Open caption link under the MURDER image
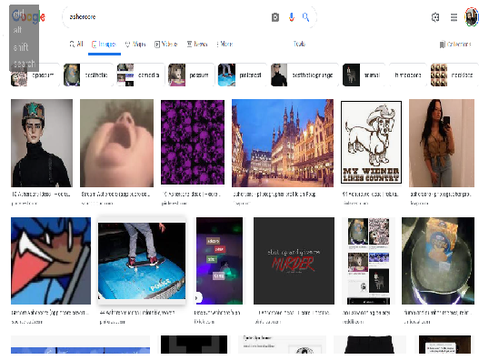The width and height of the screenshot is (479, 360). pyautogui.click(x=294, y=313)
